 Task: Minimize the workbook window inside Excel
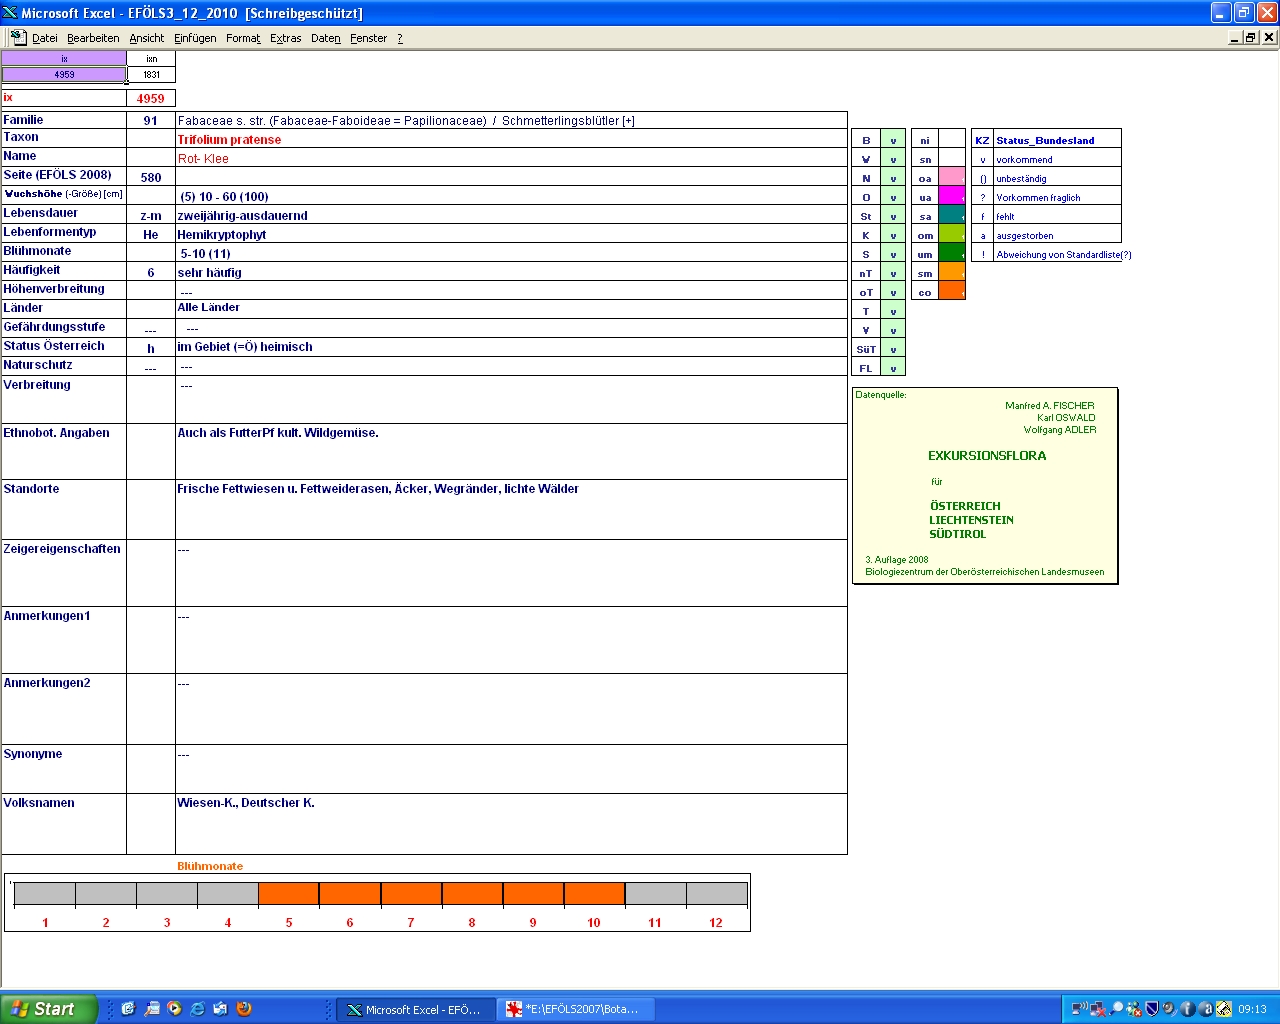click(x=1235, y=37)
